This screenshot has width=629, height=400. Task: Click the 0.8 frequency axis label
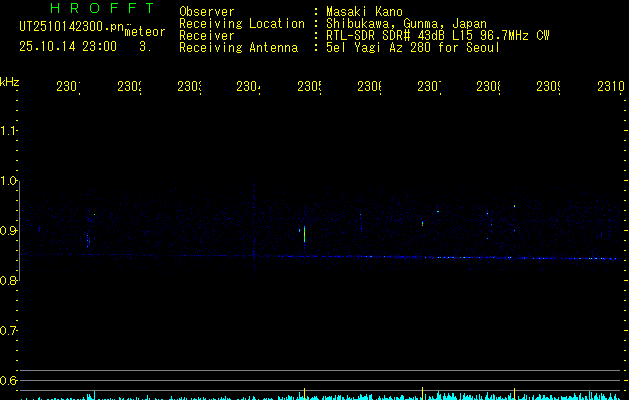tap(9, 281)
